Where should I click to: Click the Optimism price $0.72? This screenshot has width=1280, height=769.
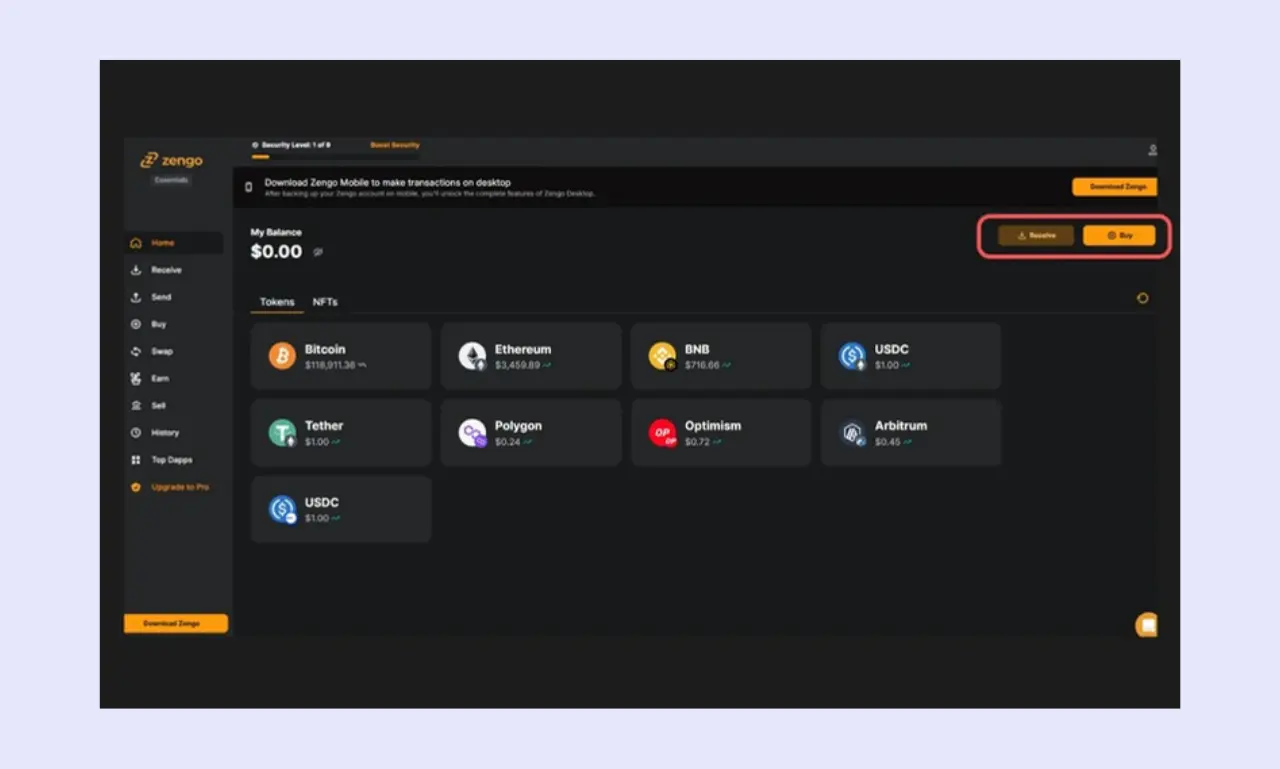click(x=698, y=442)
